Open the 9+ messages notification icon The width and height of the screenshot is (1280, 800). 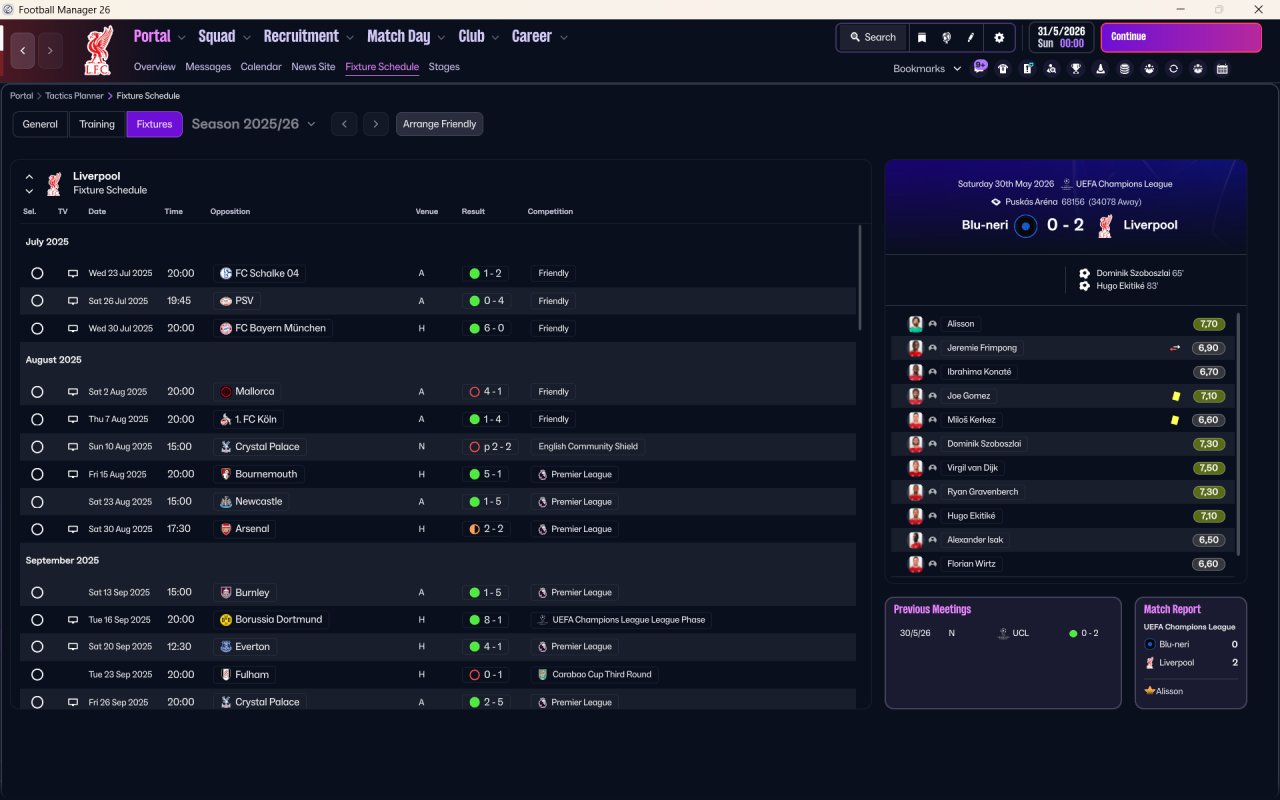tap(980, 67)
